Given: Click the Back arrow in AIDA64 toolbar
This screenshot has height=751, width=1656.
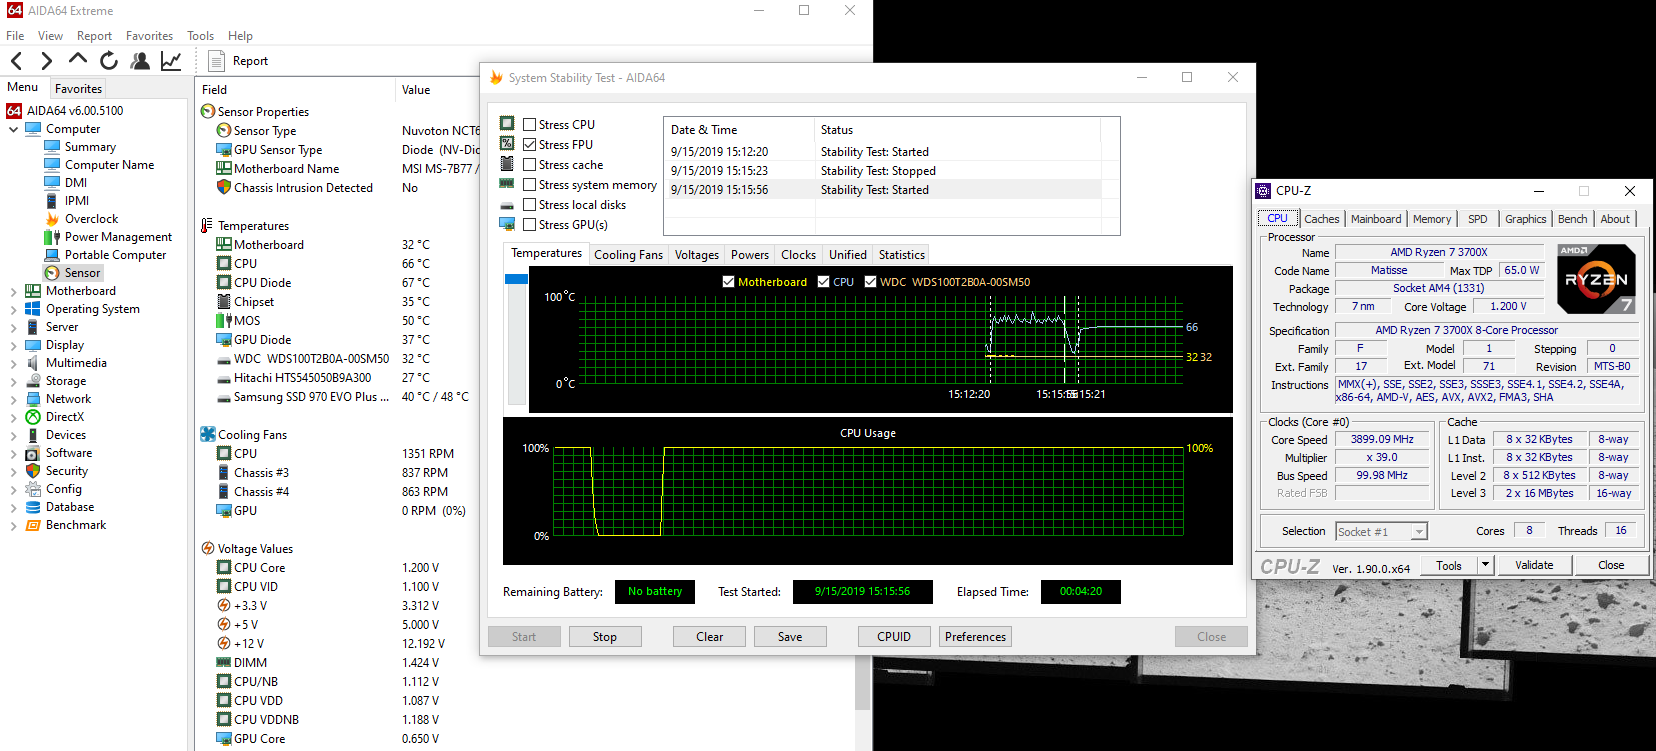Looking at the screenshot, I should tap(17, 61).
